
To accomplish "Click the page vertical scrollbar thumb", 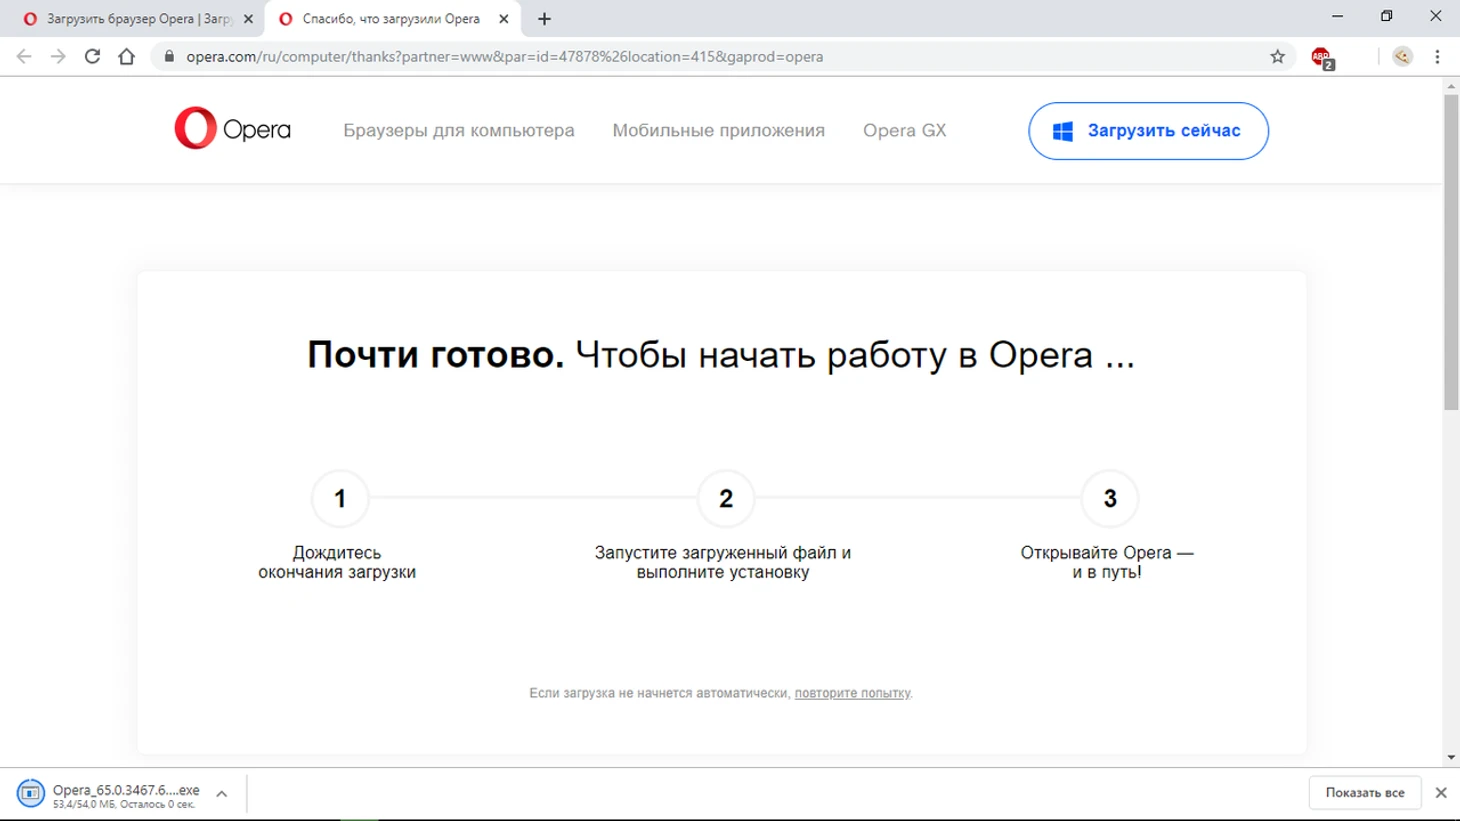I will [x=1451, y=252].
